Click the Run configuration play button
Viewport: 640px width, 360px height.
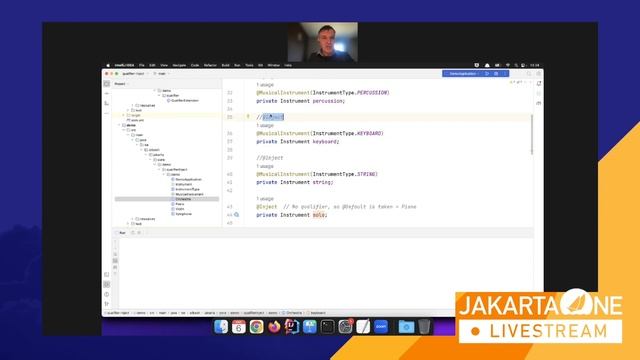(487, 74)
